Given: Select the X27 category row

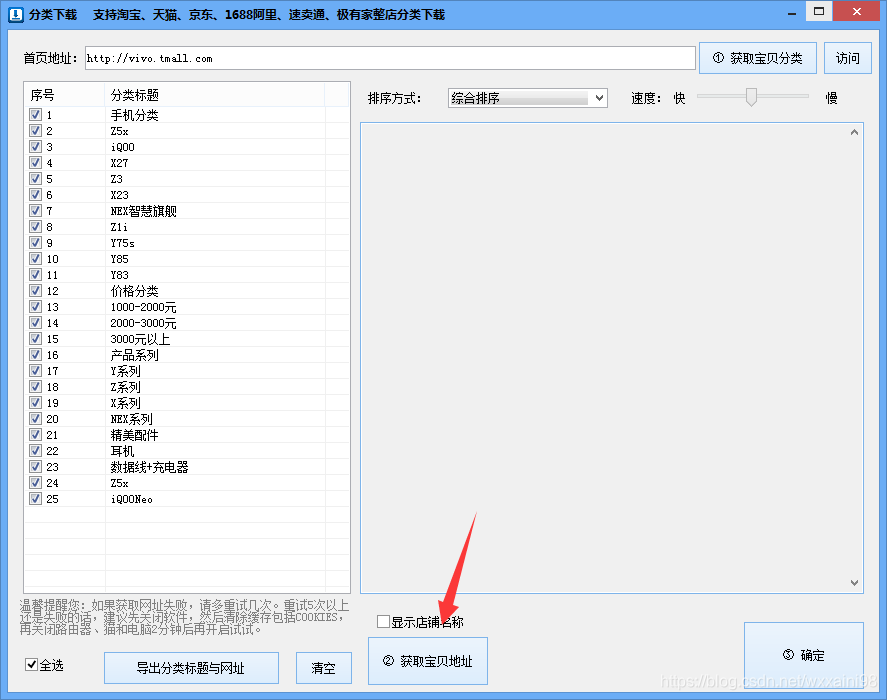Looking at the screenshot, I should coord(187,163).
